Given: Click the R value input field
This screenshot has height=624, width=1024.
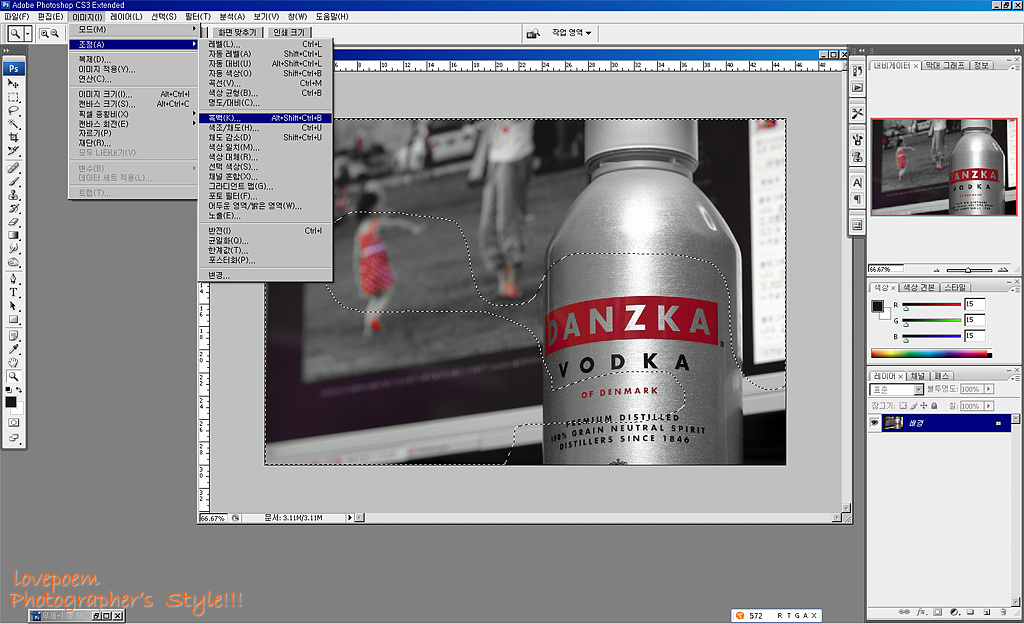Looking at the screenshot, I should (974, 304).
